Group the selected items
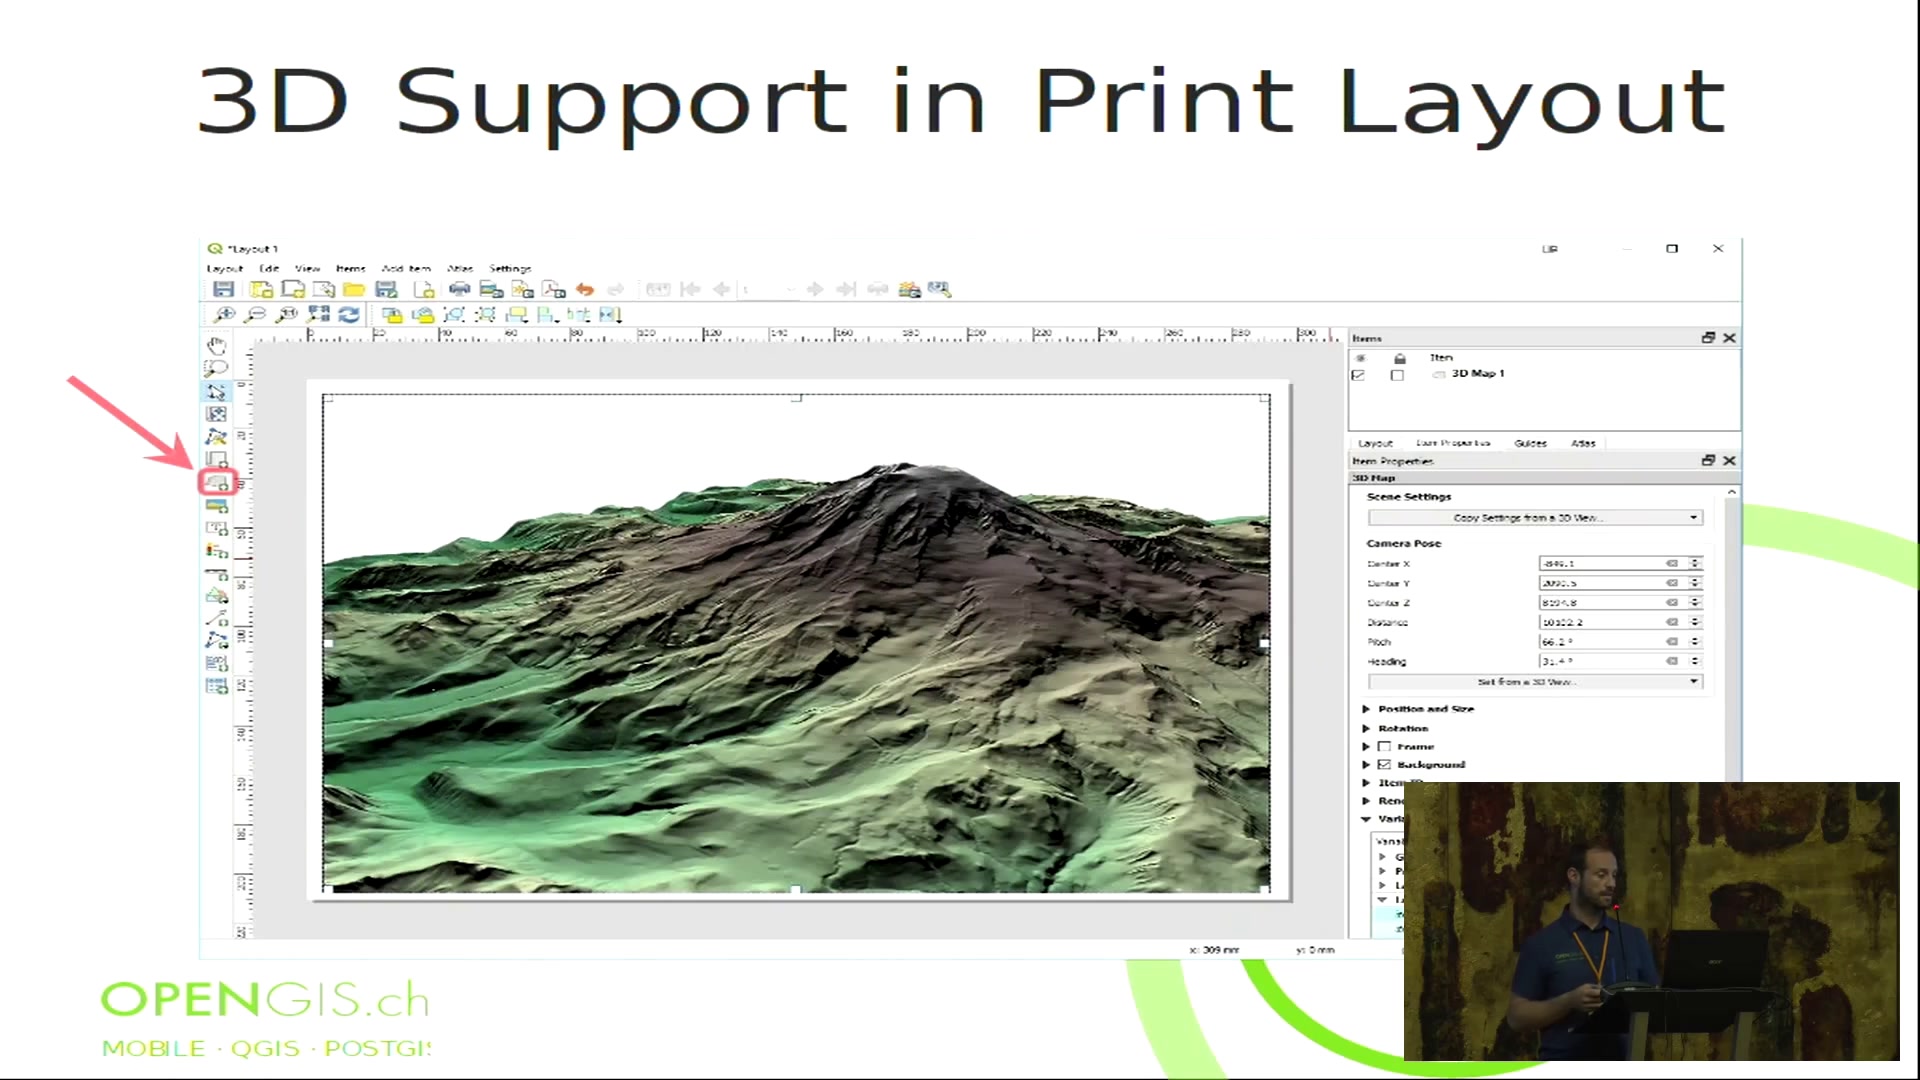The image size is (1920, 1080). pyautogui.click(x=454, y=314)
